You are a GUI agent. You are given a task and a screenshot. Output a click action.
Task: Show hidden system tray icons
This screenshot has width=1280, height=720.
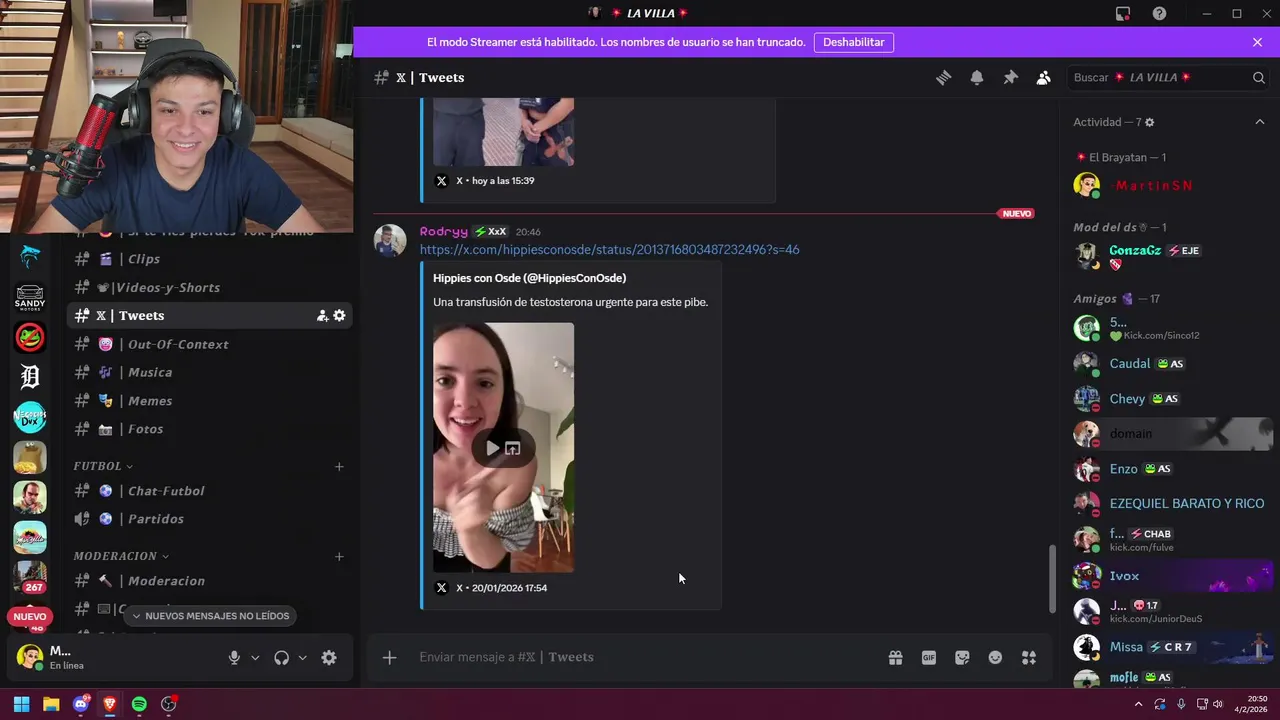pos(1138,704)
